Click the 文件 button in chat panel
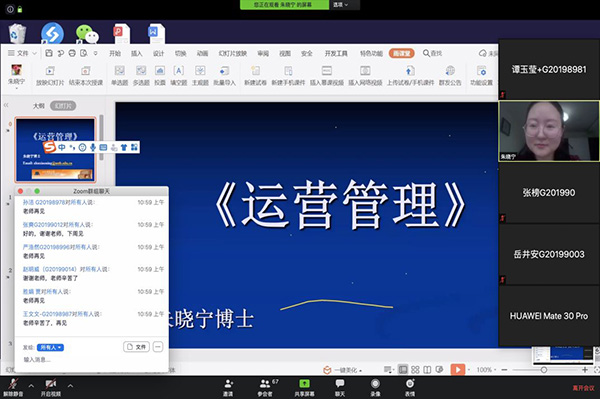Viewport: 600px width, 399px height. click(x=137, y=347)
